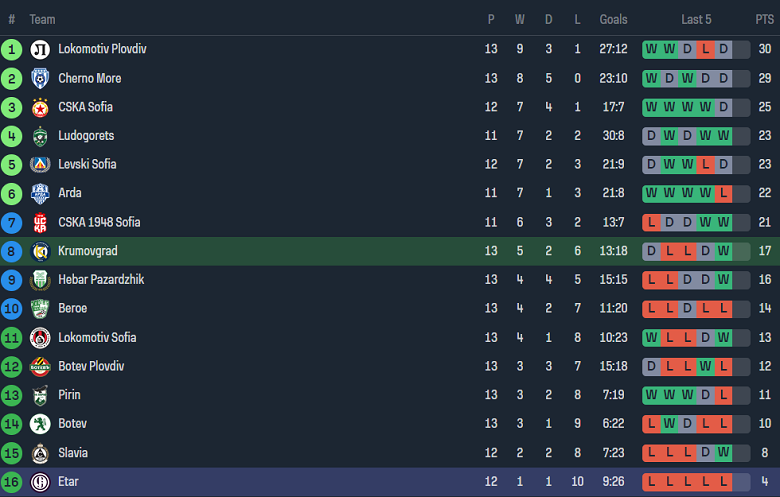Sort table by Goals column header
Viewport: 780px width, 497px height.
[x=613, y=19]
